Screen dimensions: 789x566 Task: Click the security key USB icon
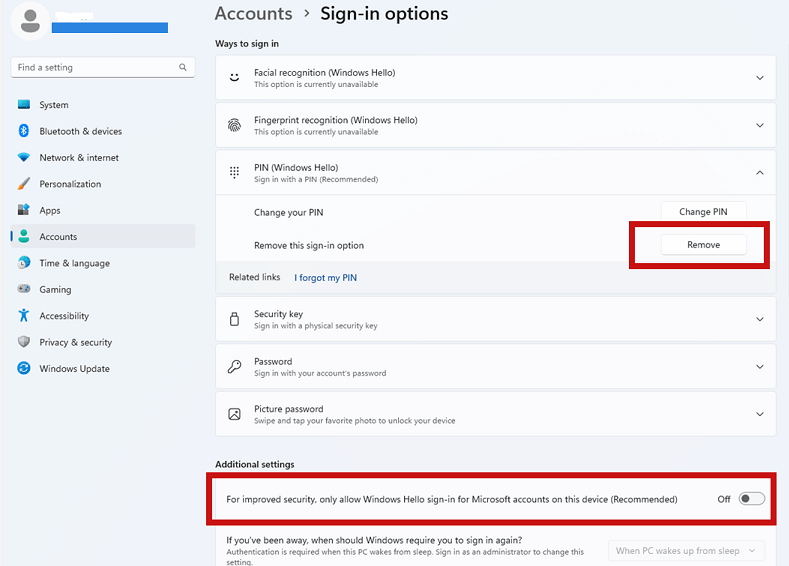click(234, 319)
